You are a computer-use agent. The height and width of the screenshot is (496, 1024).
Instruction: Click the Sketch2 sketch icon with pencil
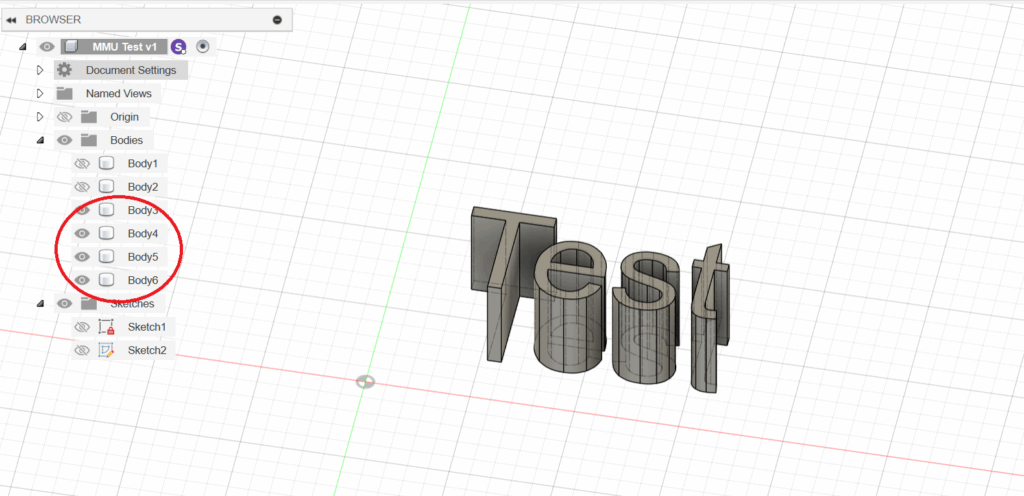[106, 350]
